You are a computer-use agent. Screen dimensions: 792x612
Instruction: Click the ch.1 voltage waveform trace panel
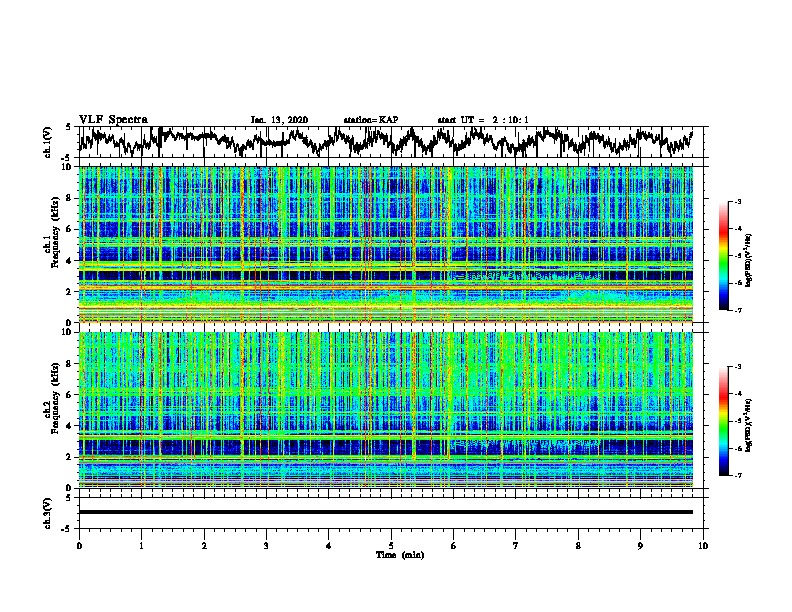390,142
